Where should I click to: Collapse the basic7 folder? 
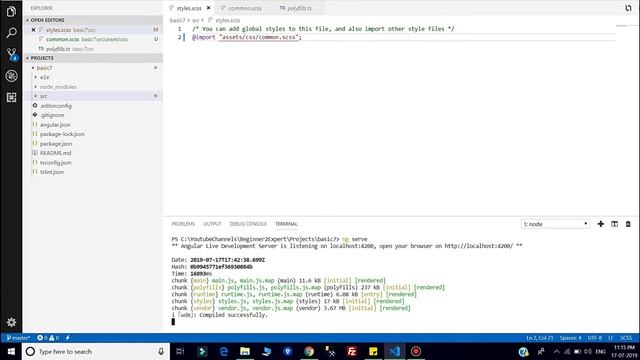tap(44, 68)
